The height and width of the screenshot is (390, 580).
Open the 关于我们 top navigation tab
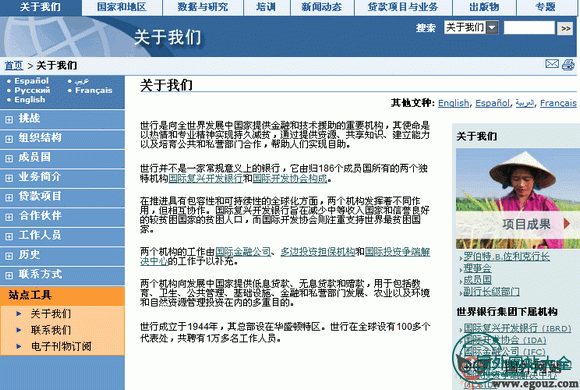tap(40, 7)
